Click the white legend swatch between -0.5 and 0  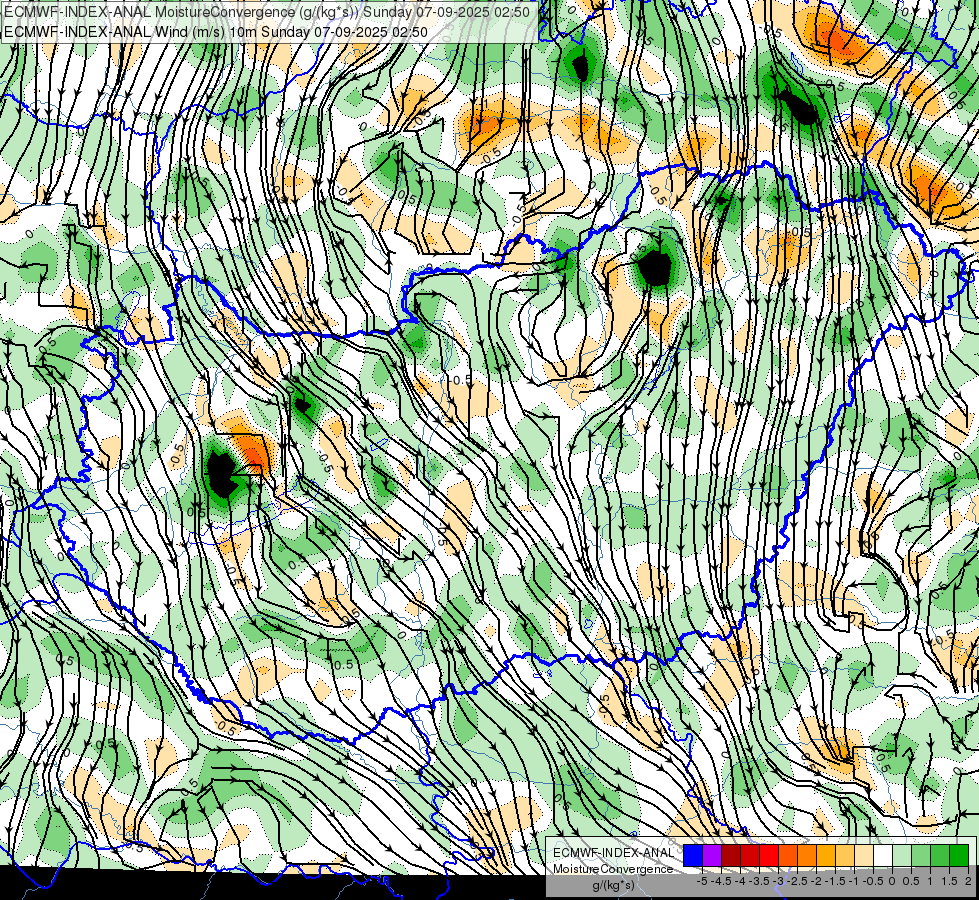883,856
